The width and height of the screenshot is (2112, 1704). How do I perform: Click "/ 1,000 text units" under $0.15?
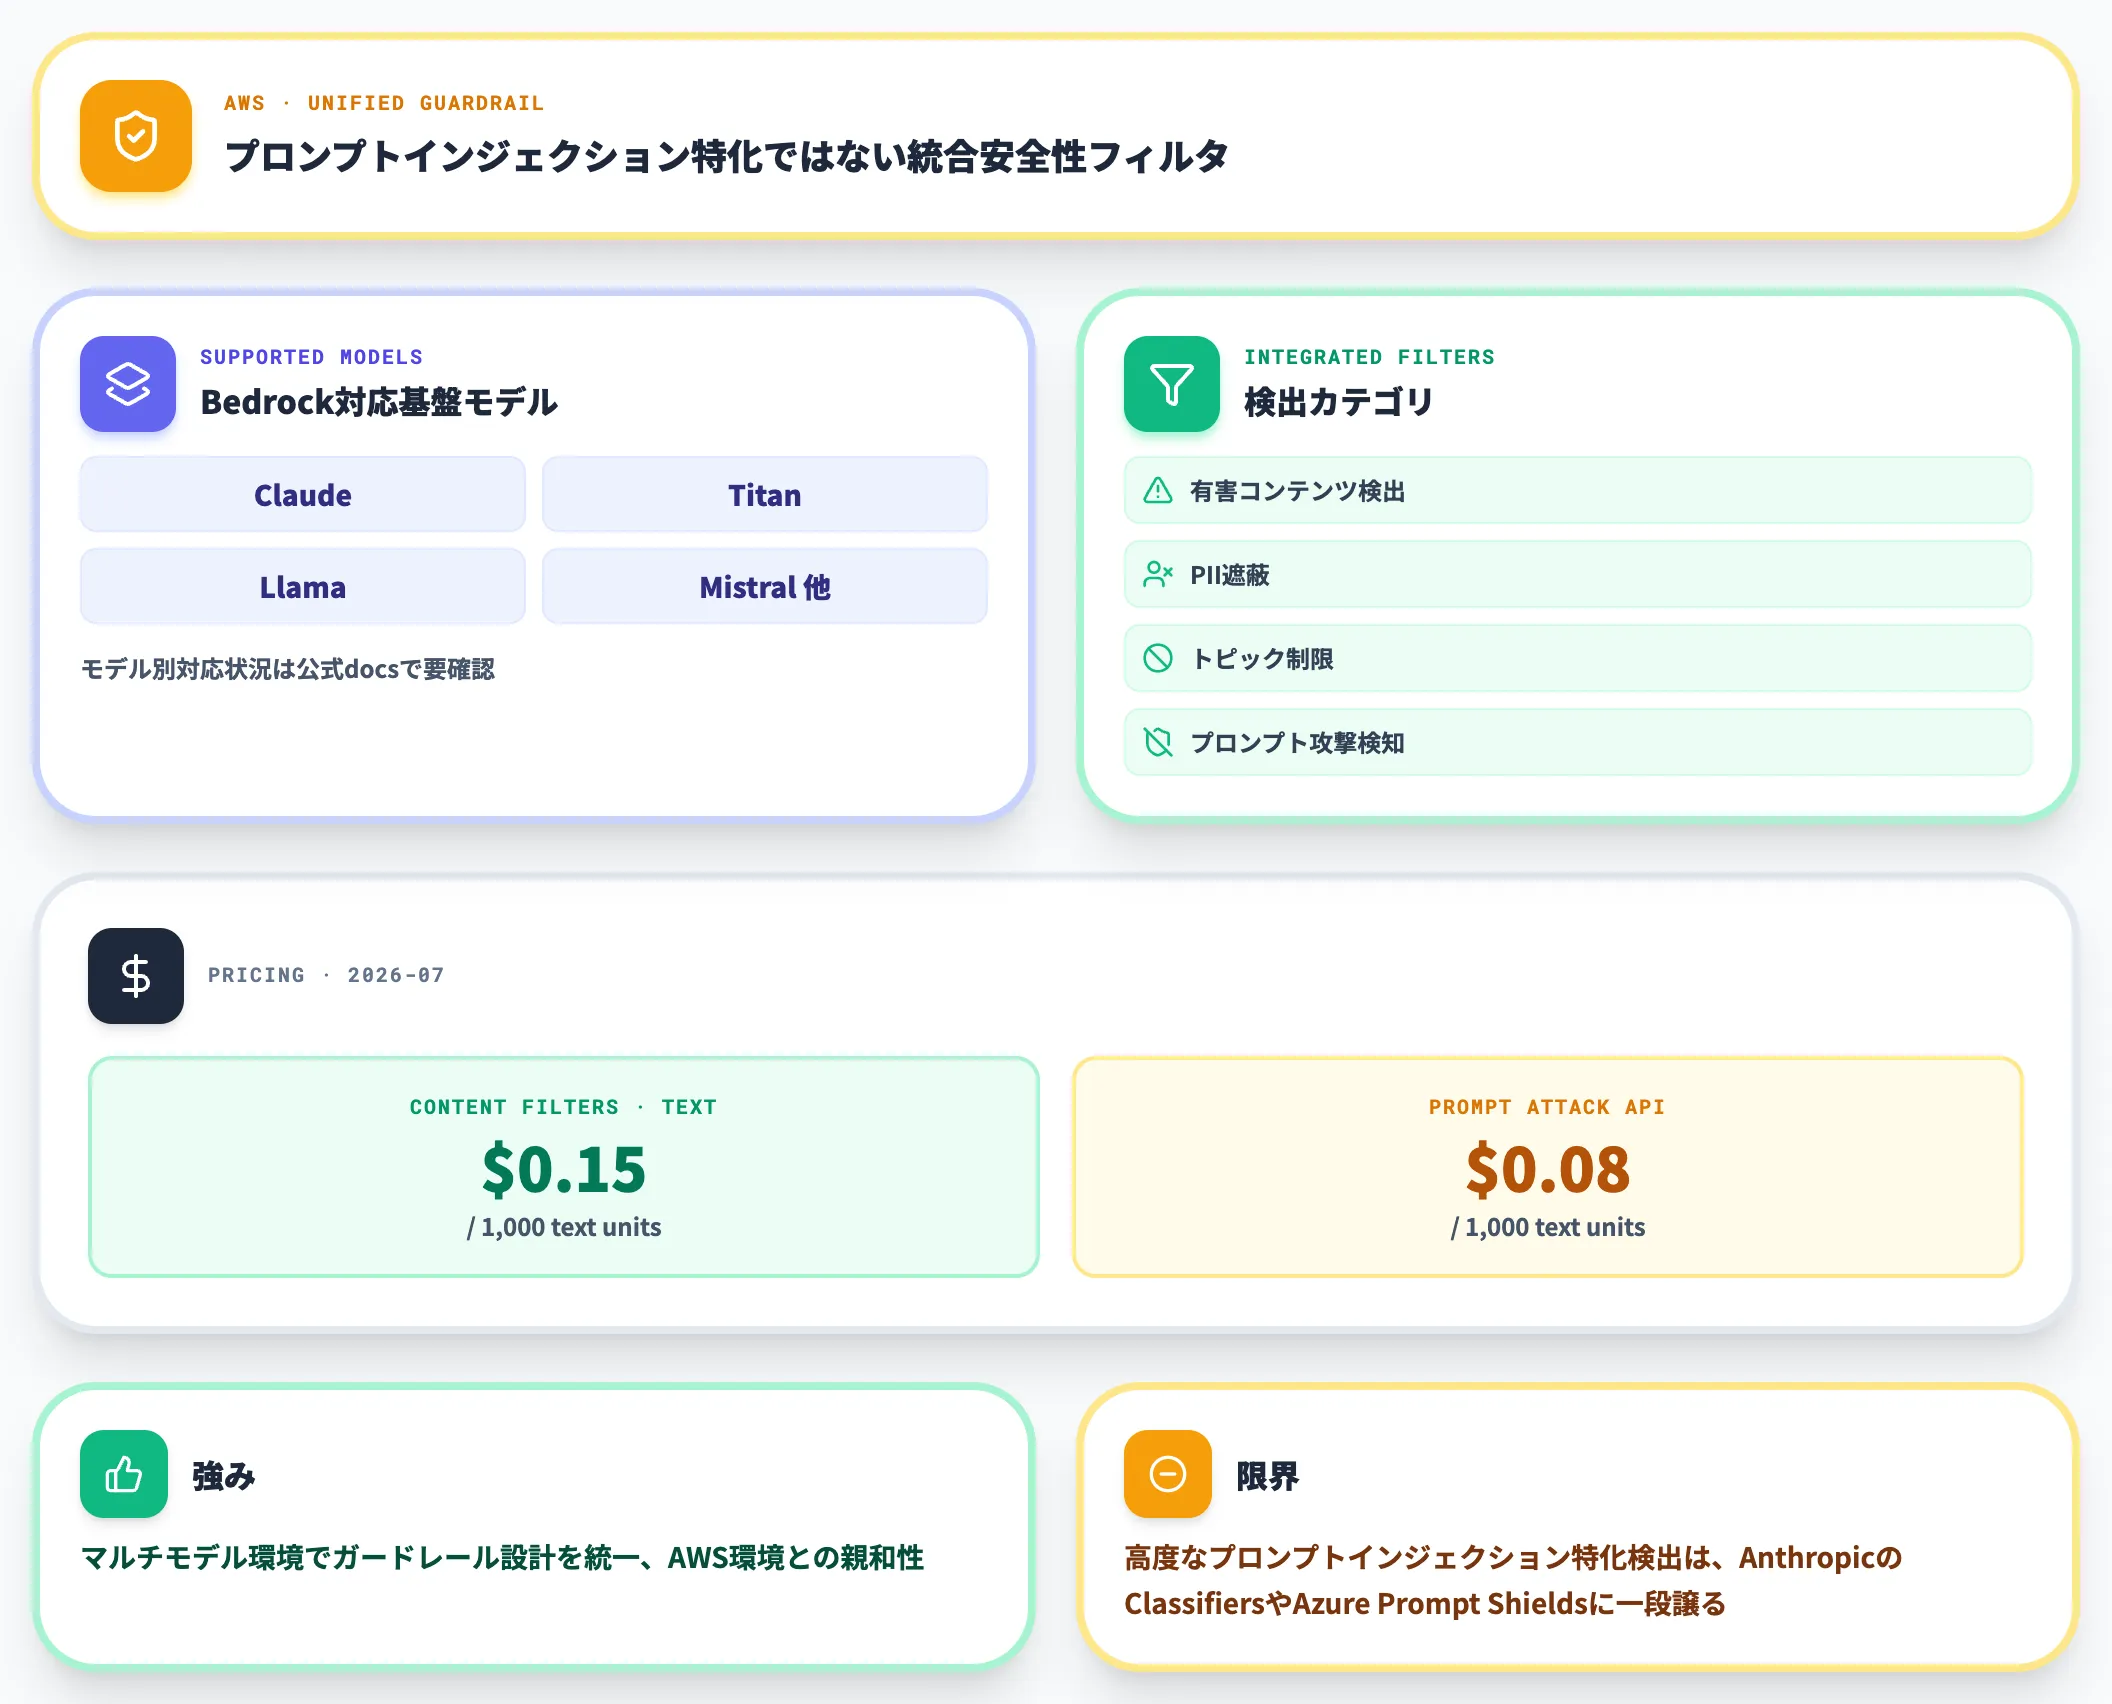pos(564,1227)
